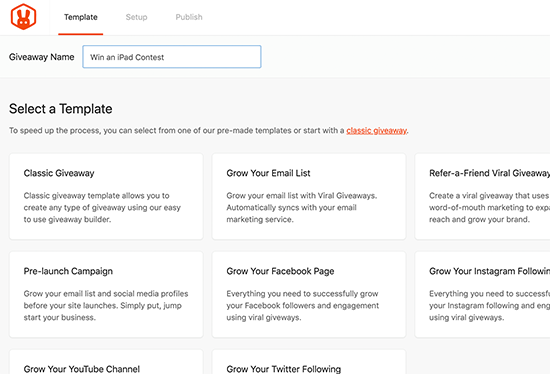Screen dimensions: 550x374
Task: Choose the Grow Your Facebook Page template
Action: pyautogui.click(x=309, y=294)
